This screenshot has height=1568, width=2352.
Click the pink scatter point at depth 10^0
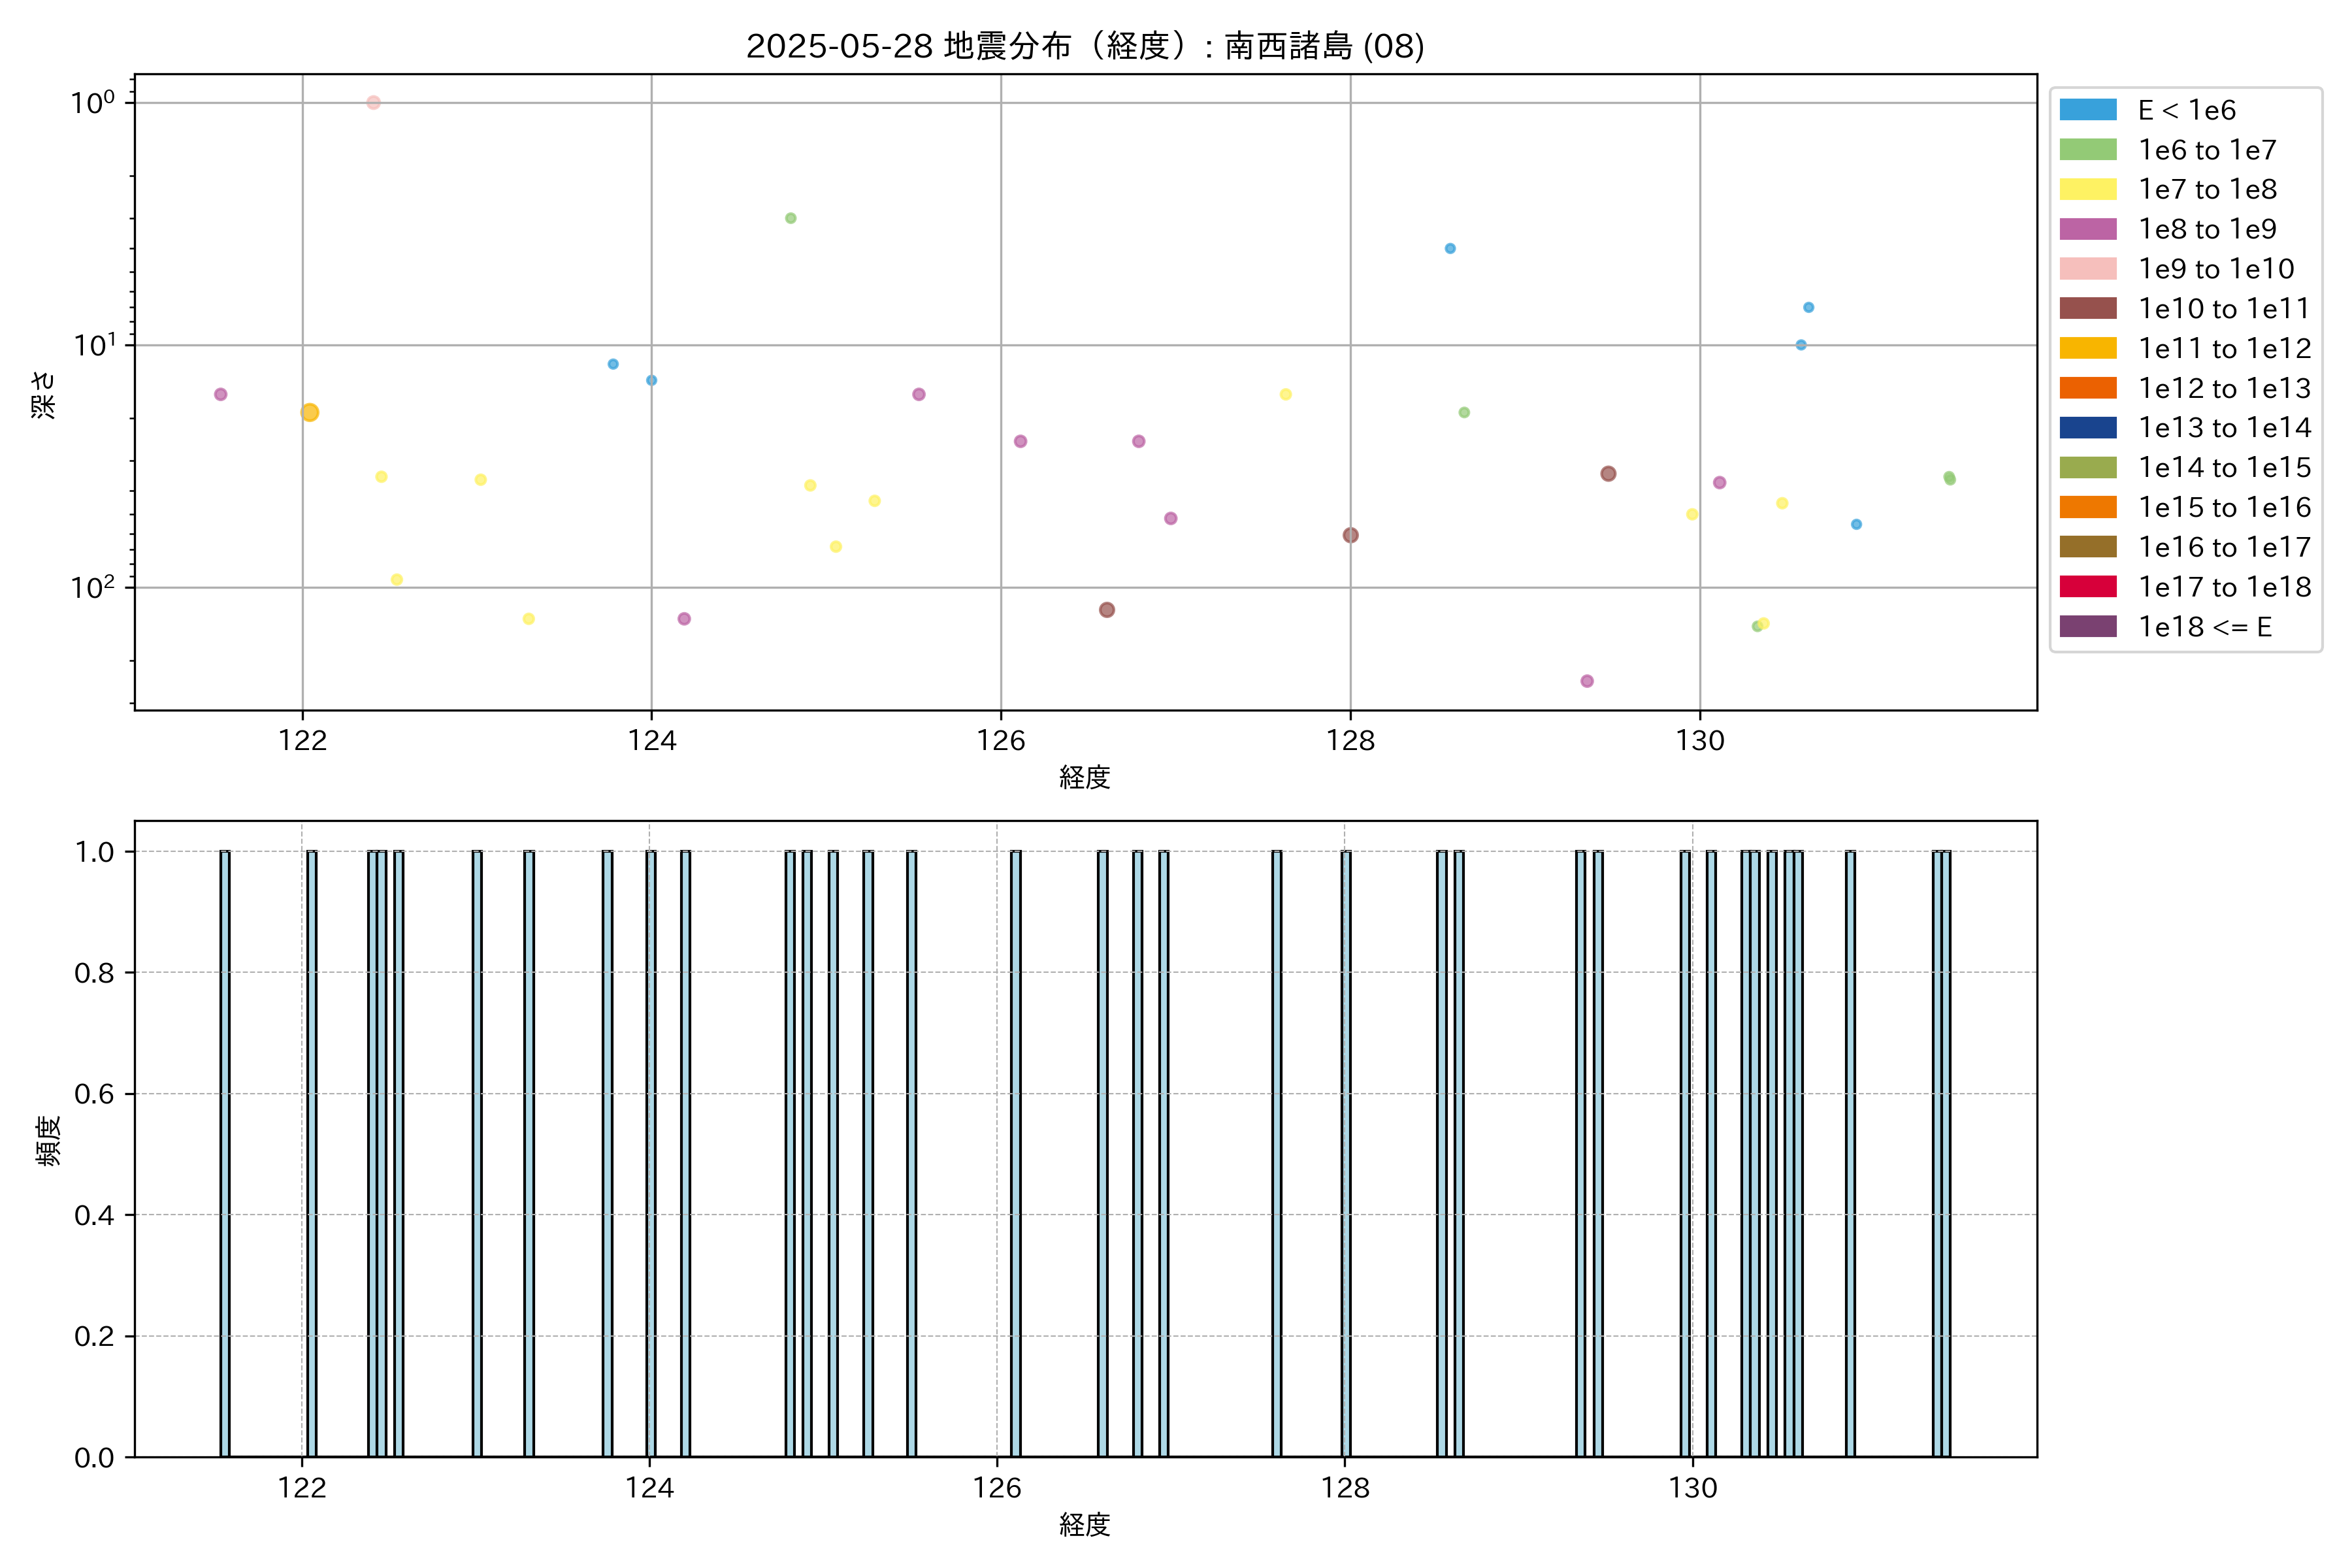pos(373,103)
